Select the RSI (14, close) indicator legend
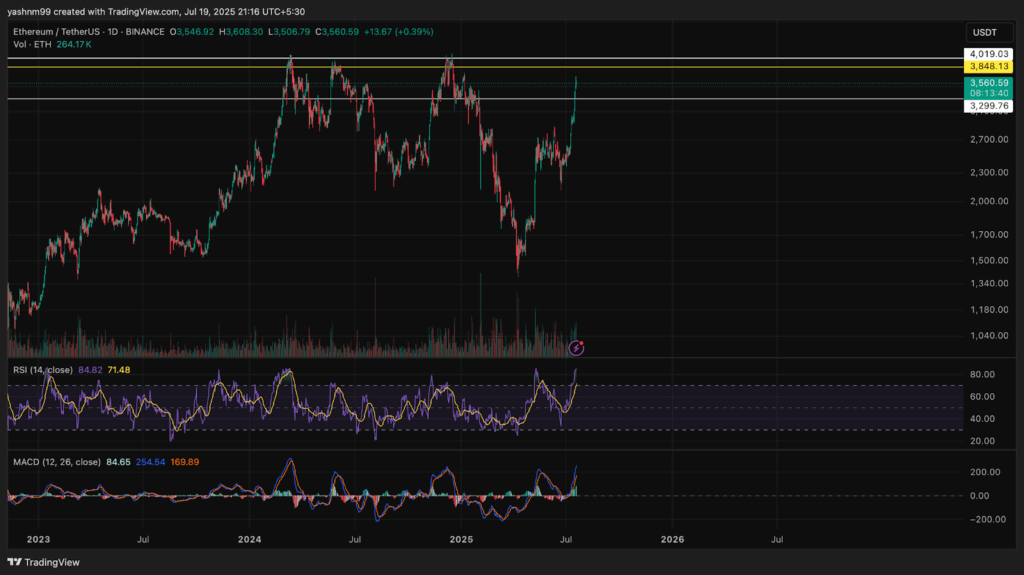The width and height of the screenshot is (1024, 575). click(42, 370)
